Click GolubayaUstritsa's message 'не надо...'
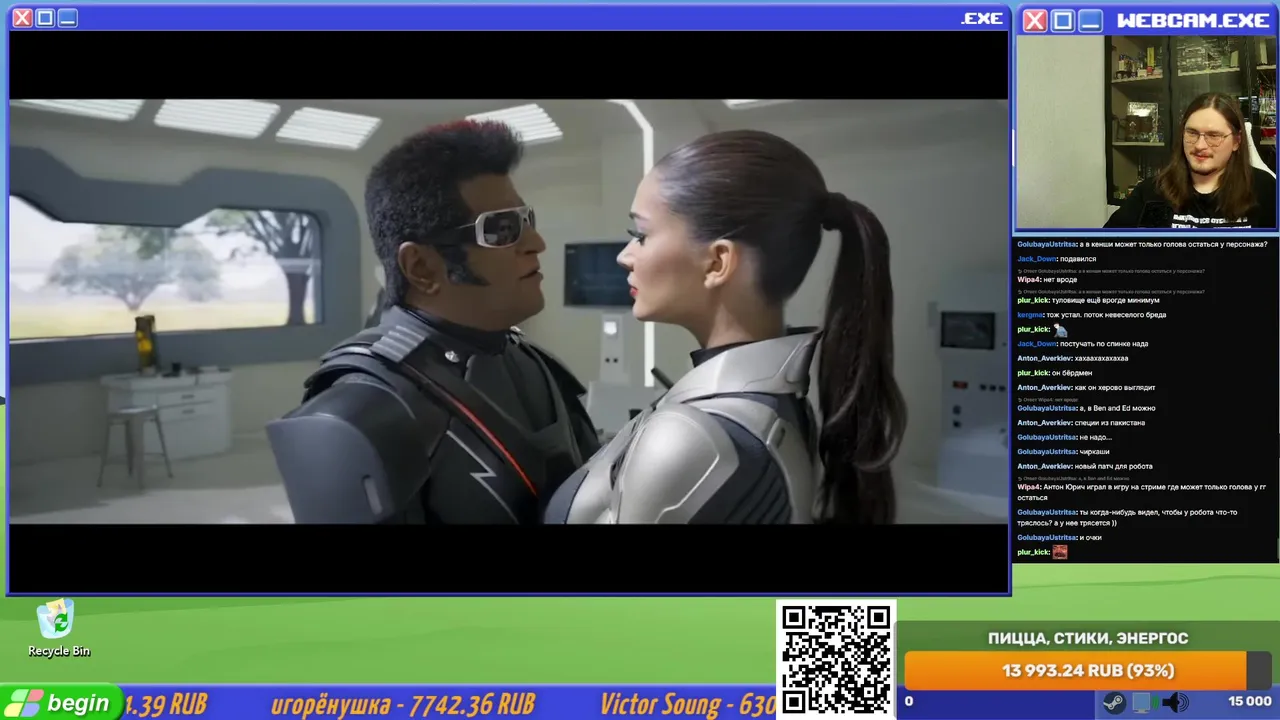 point(1064,437)
